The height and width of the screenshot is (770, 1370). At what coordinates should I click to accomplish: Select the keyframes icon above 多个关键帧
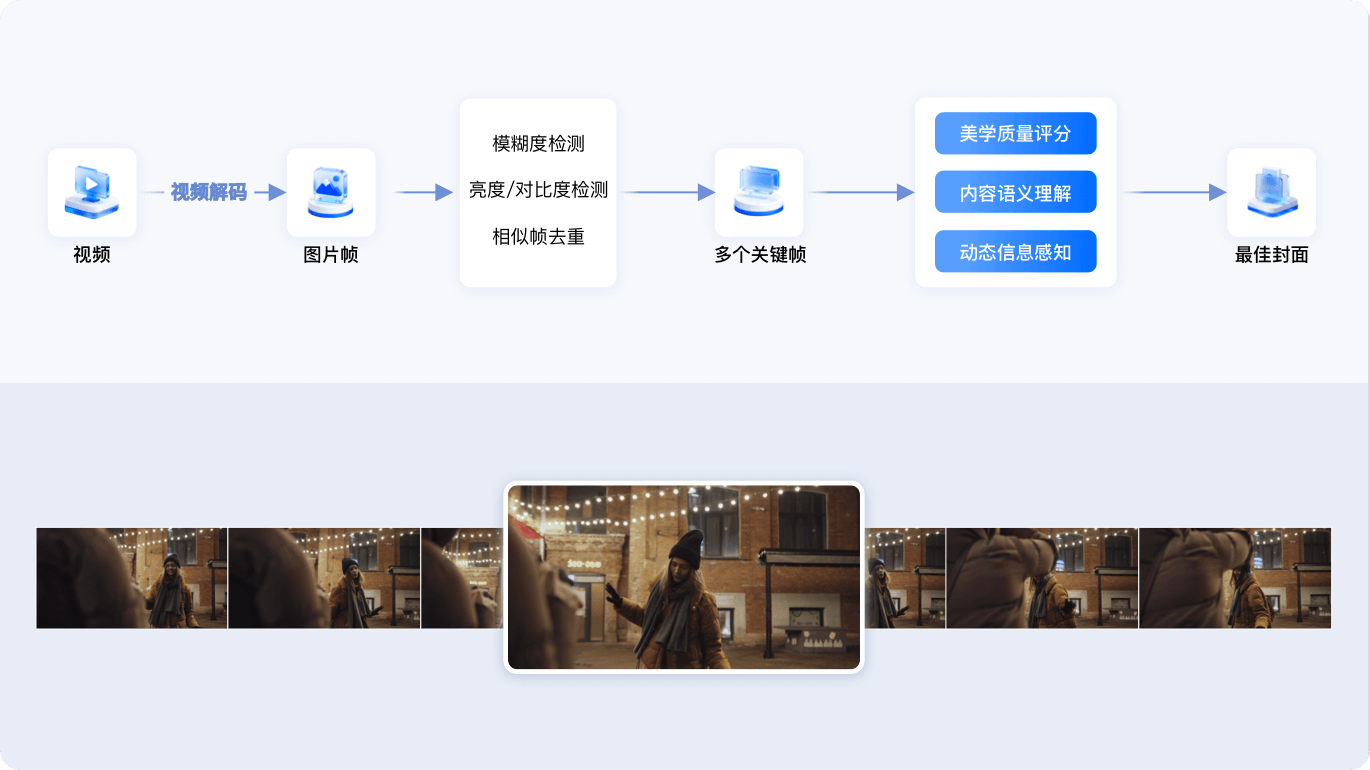point(759,192)
